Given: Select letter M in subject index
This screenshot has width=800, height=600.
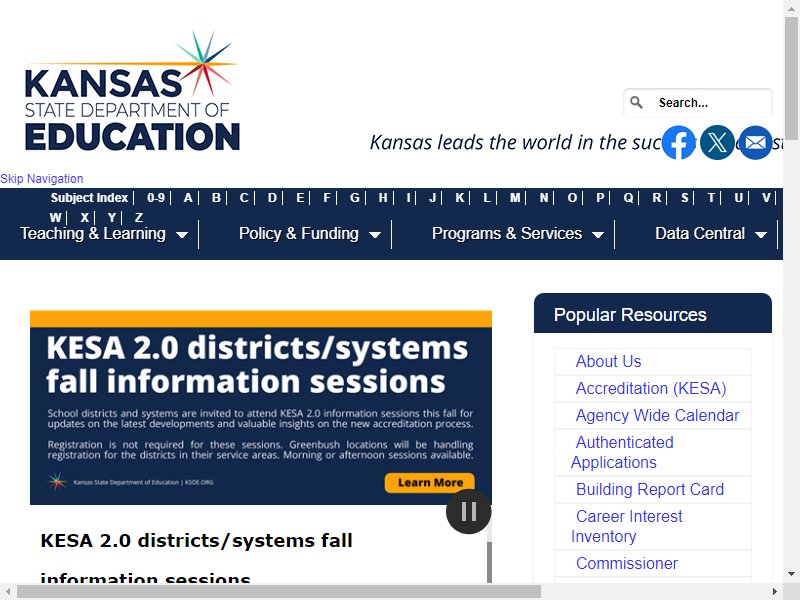Looking at the screenshot, I should coord(515,197).
